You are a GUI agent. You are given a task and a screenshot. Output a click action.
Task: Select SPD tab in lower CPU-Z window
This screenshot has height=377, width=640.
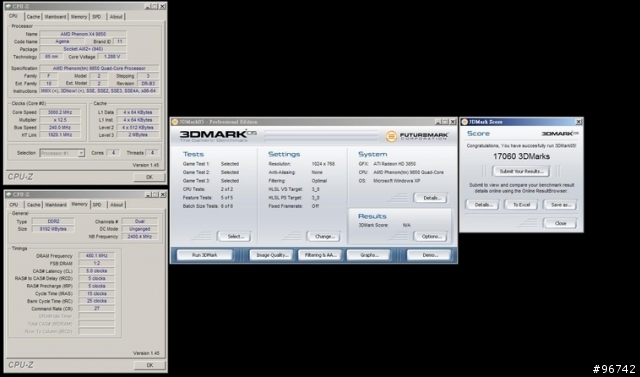[x=97, y=205]
